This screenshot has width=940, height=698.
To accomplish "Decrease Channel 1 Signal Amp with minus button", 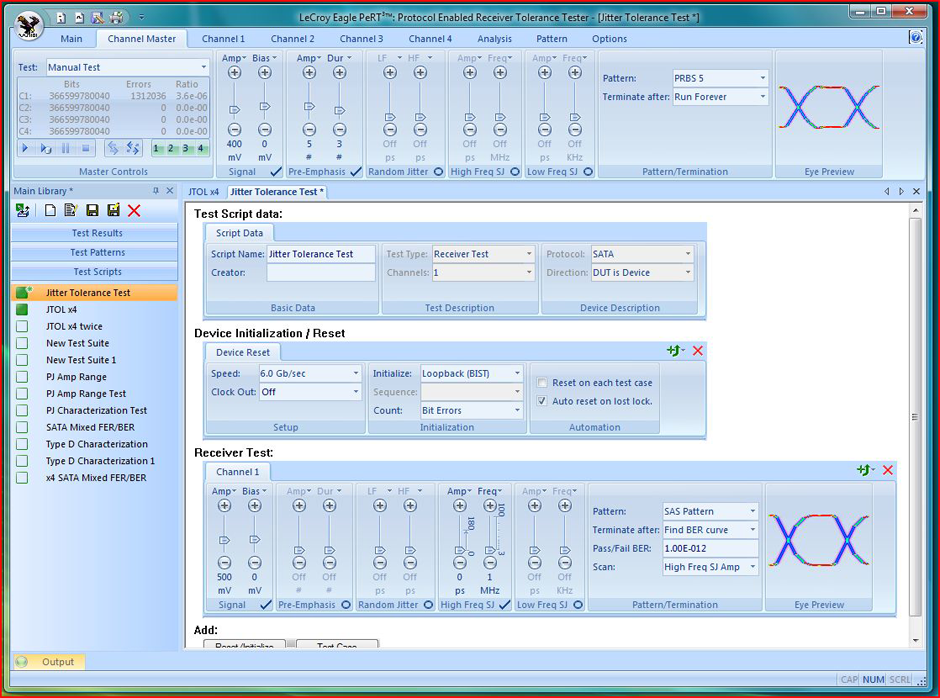I will [x=224, y=562].
